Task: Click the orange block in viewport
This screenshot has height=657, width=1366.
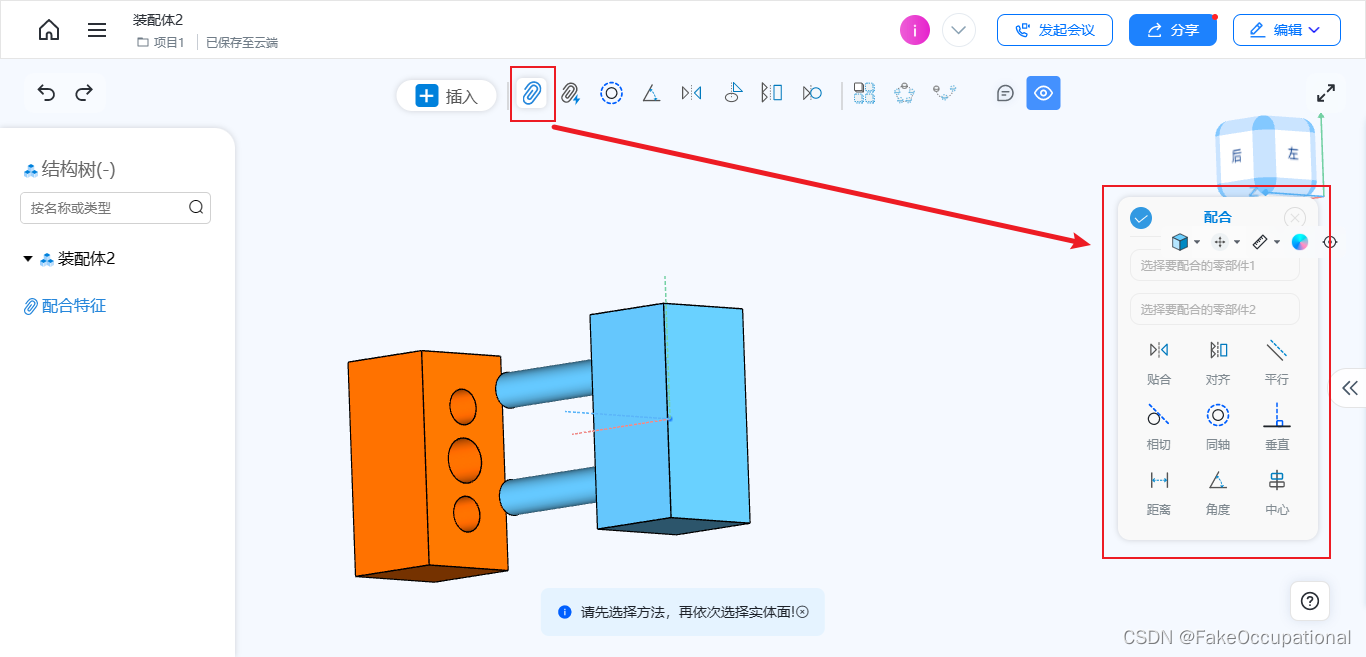Action: 427,464
